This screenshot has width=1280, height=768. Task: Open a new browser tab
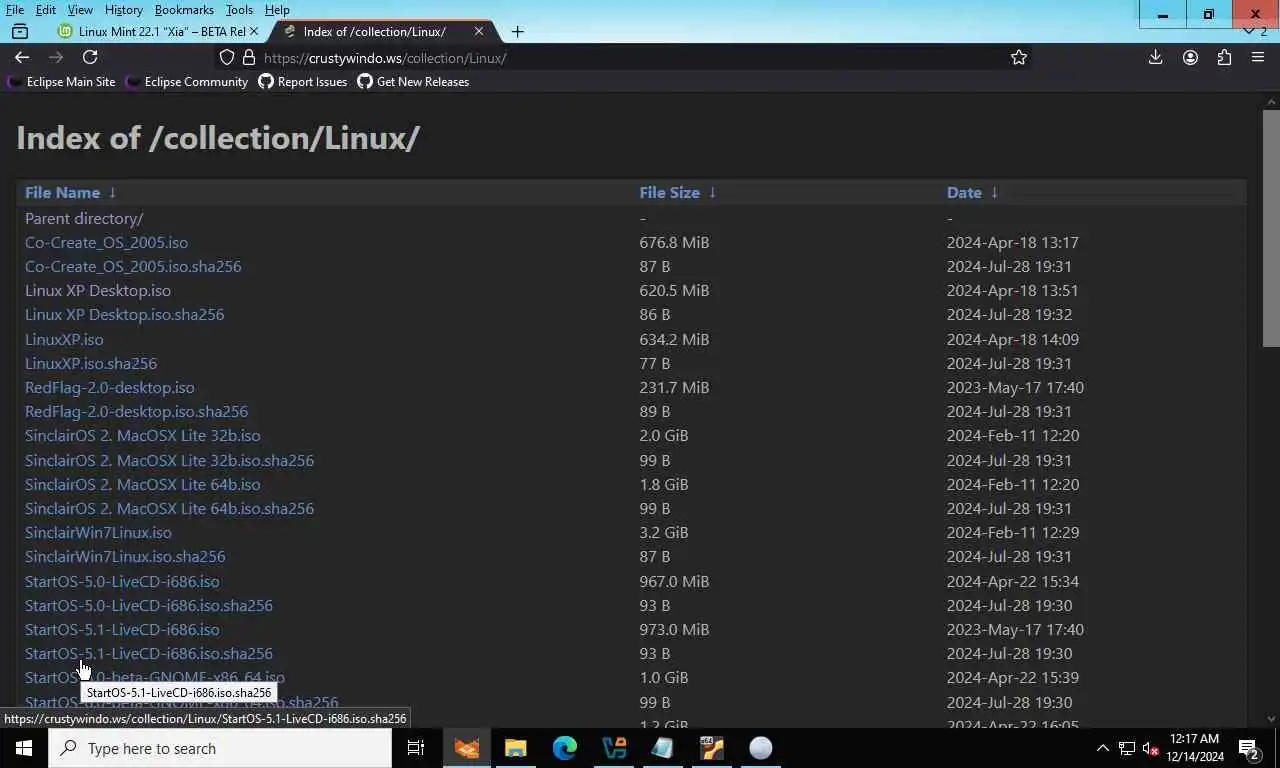tap(517, 31)
